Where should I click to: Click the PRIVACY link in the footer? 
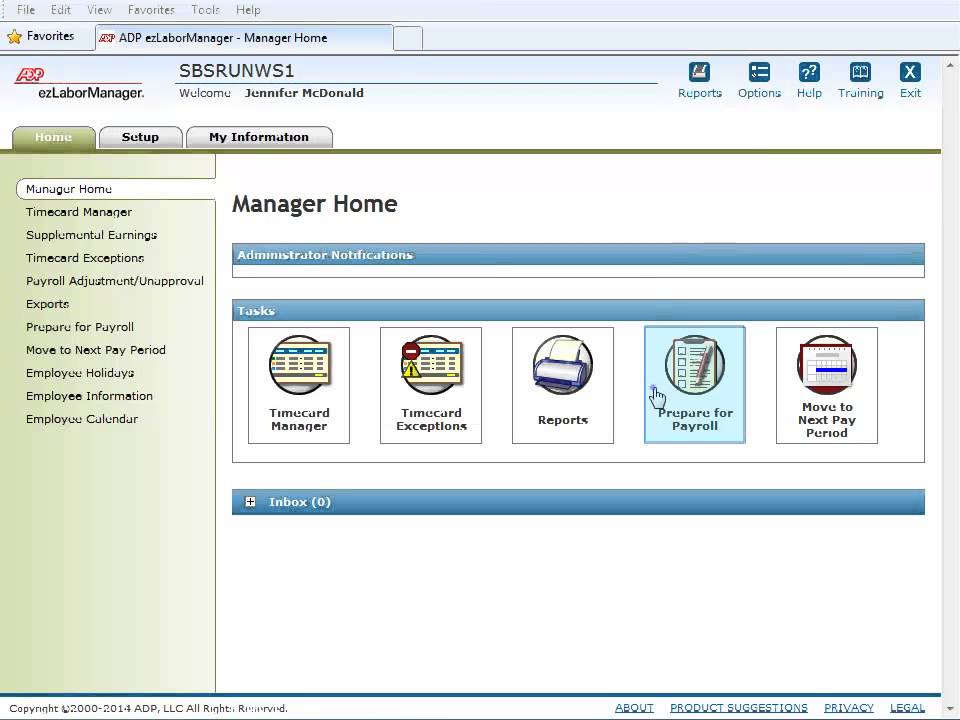pos(848,707)
